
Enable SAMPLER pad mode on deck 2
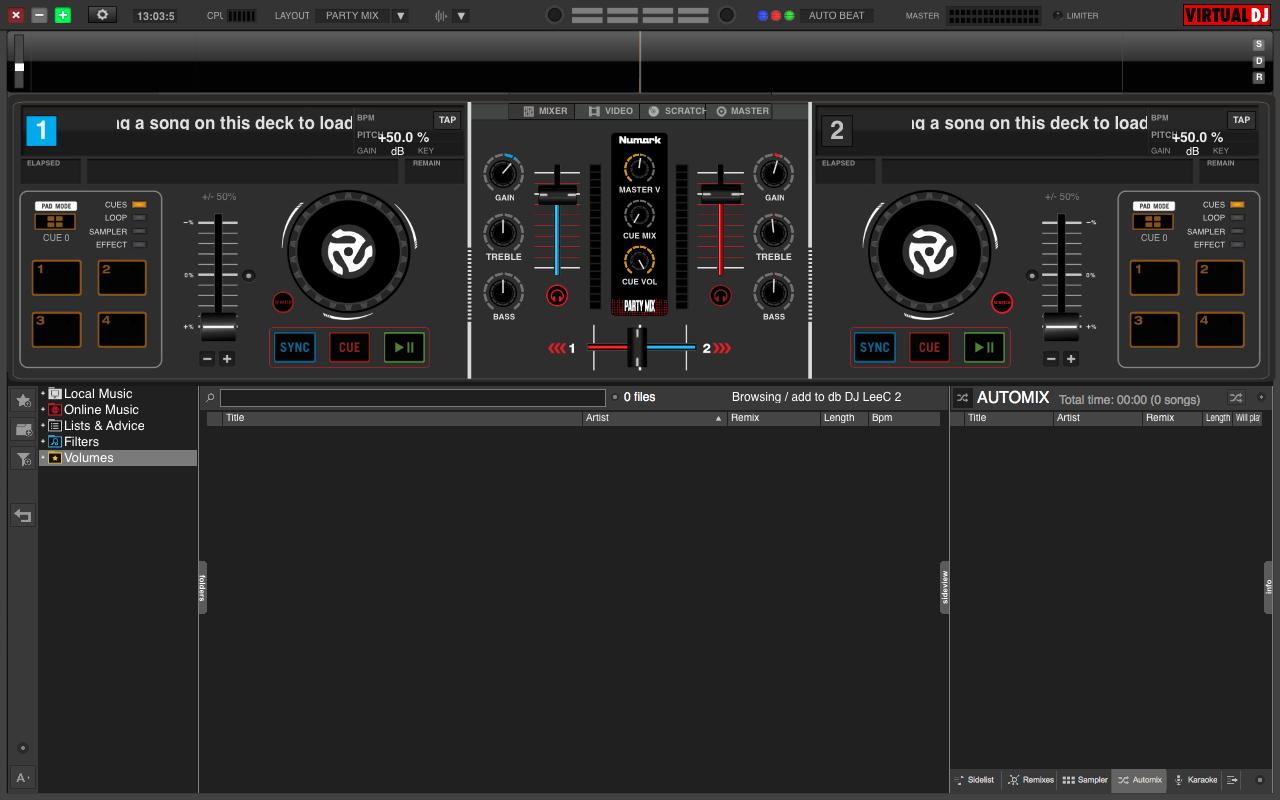click(x=1237, y=231)
